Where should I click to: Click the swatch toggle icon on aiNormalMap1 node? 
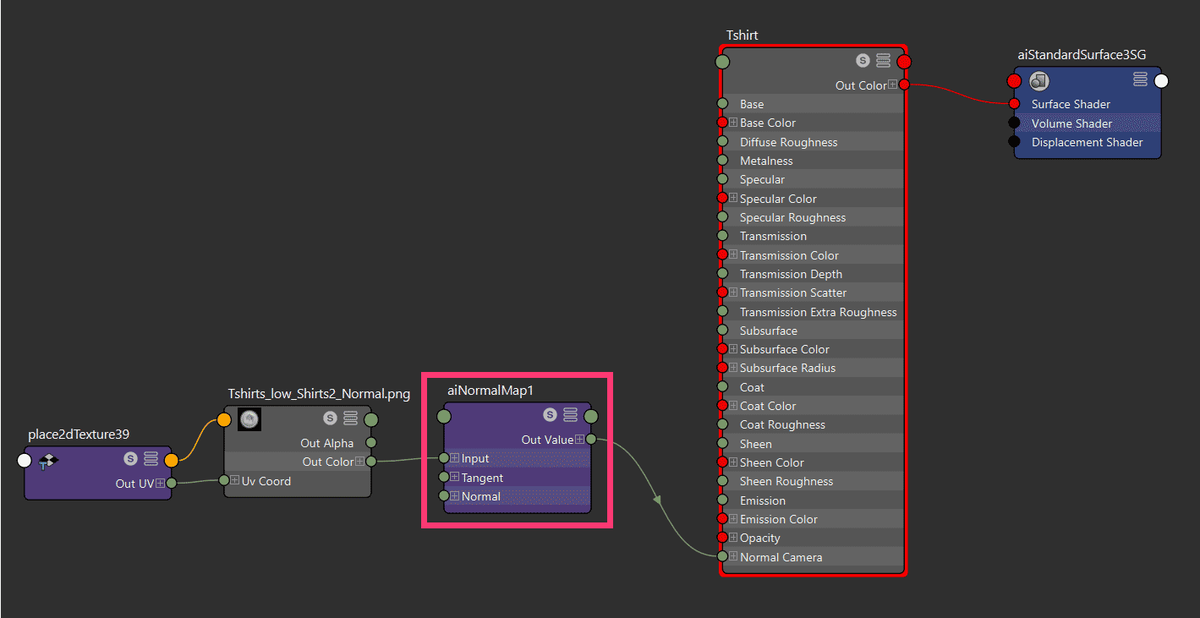550,415
